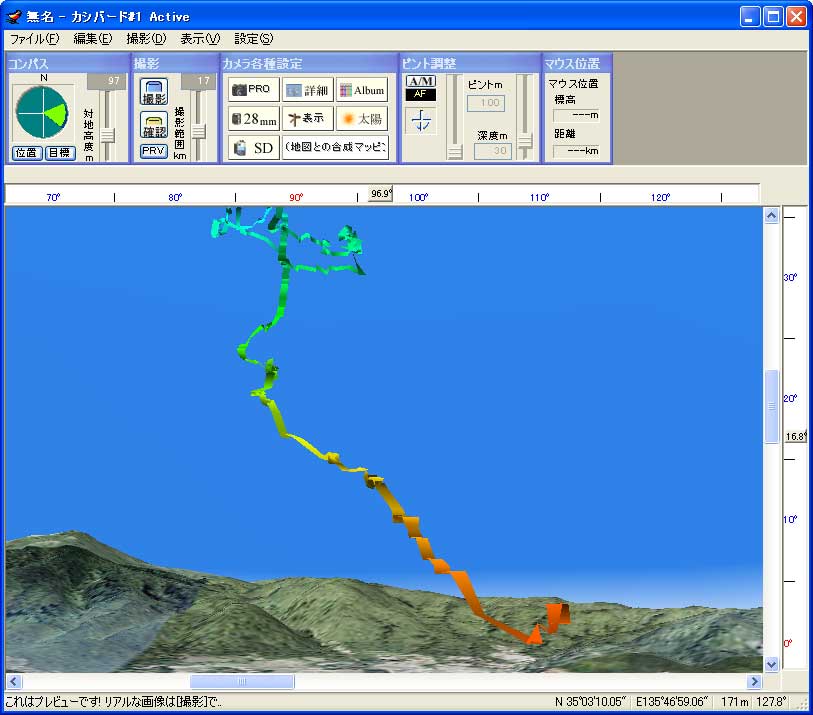Toggle the AF autofocus indicator
Screen dimensions: 813x715
tap(421, 94)
